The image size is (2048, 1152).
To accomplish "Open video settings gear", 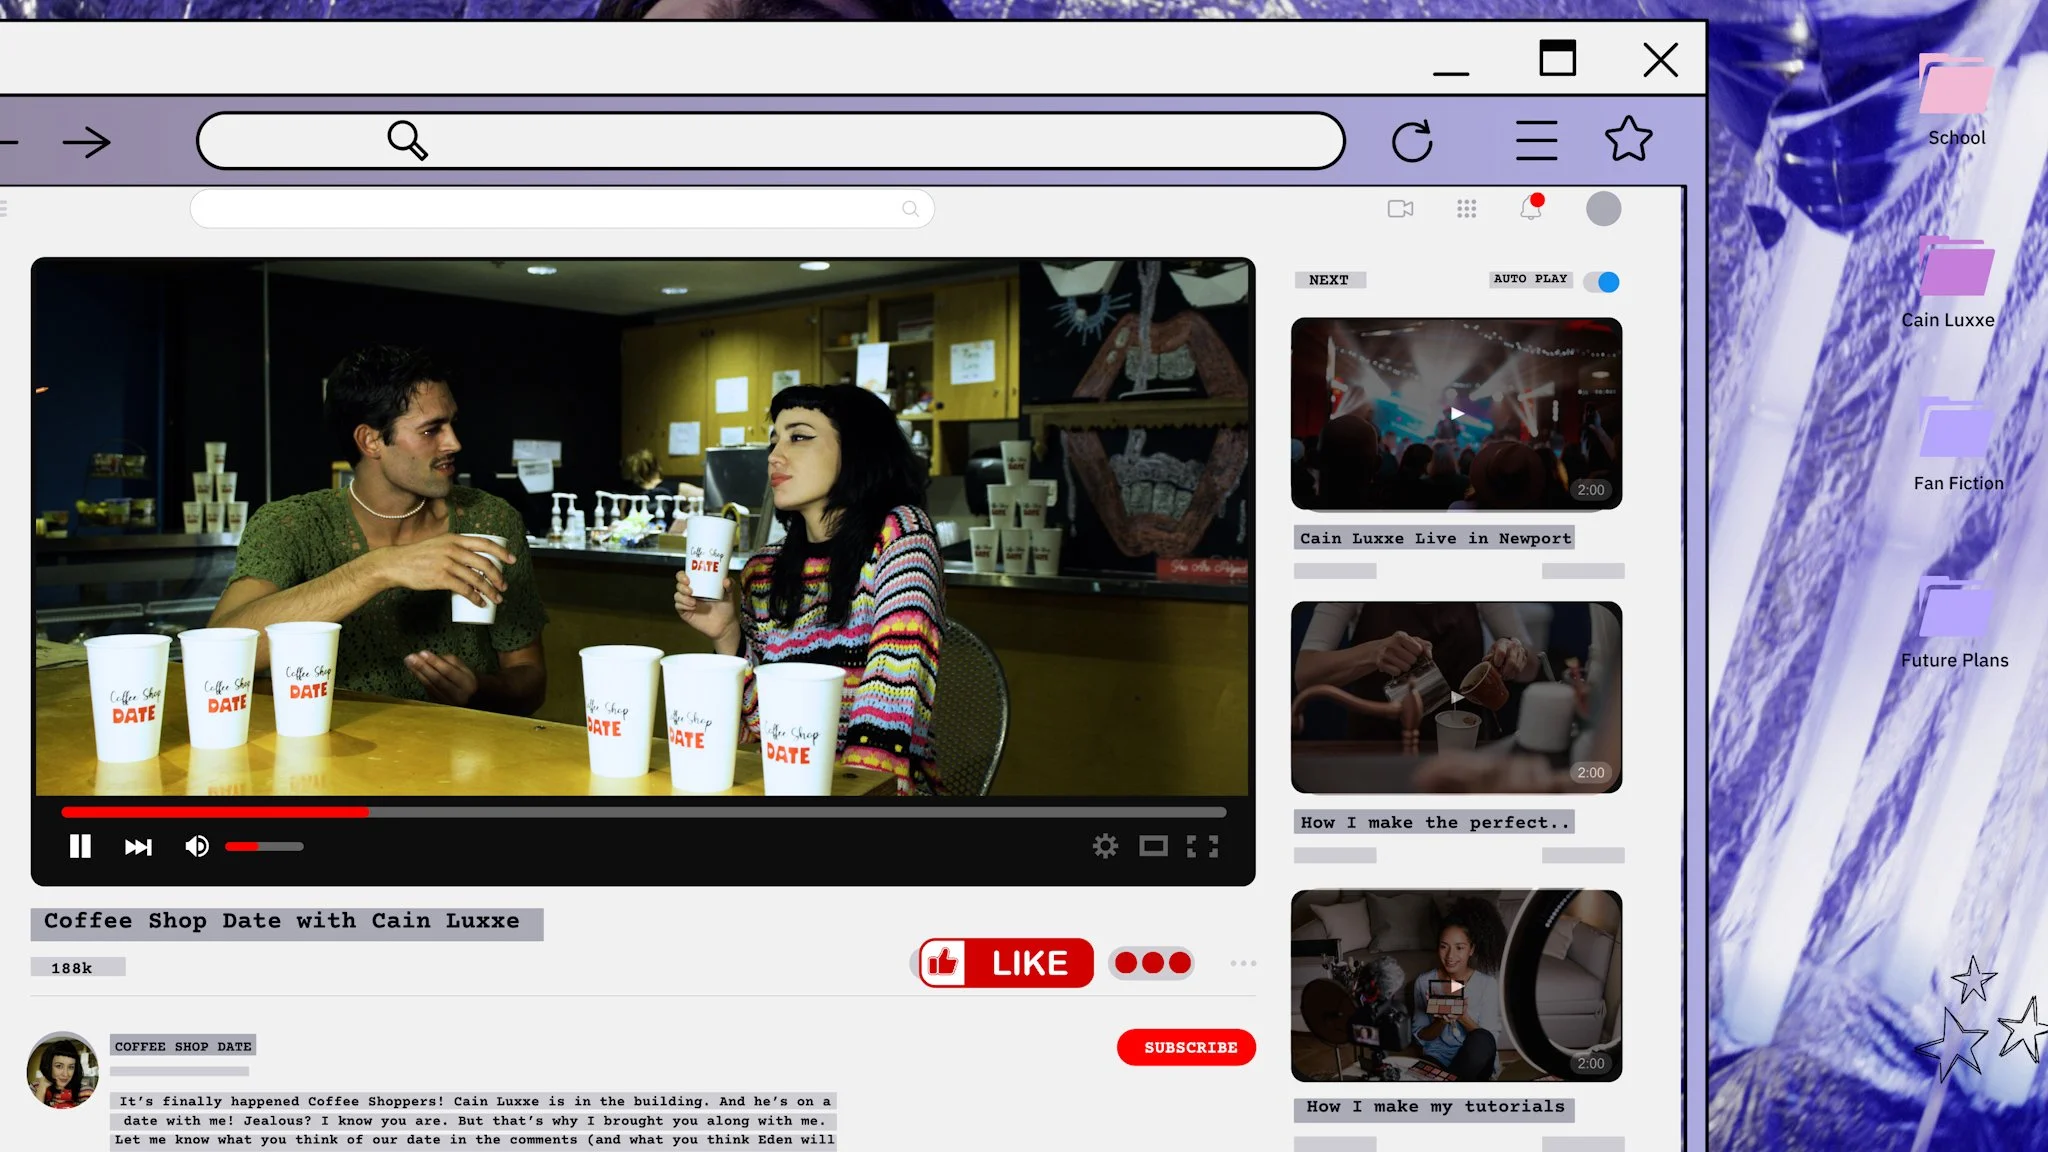I will coord(1105,847).
